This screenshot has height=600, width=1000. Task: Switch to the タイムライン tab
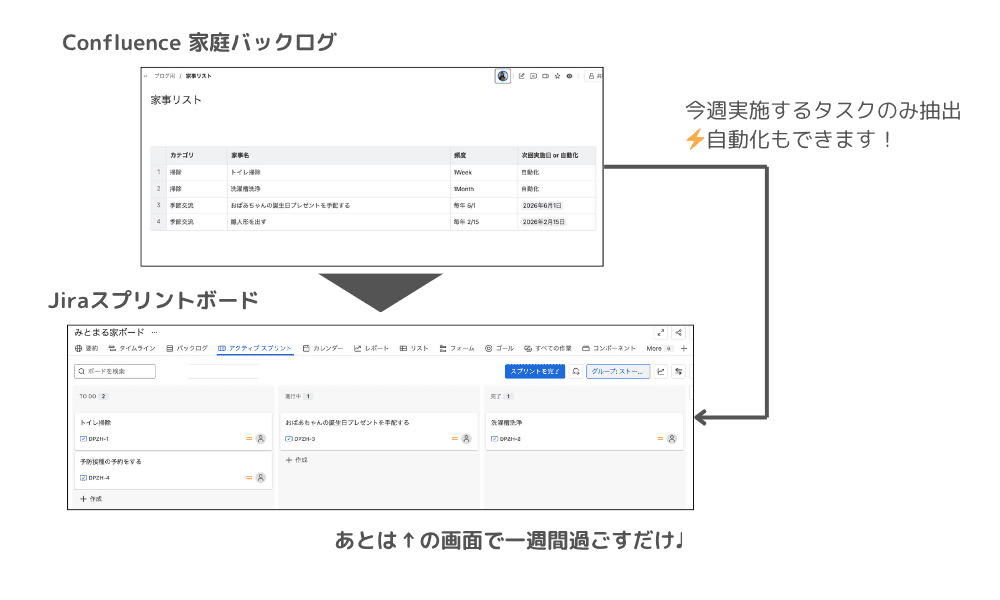pyautogui.click(x=132, y=348)
